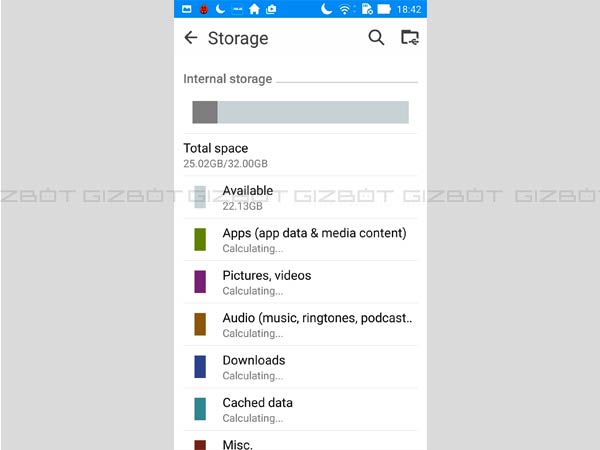Click the green Apps color swatch
The width and height of the screenshot is (600, 450).
pos(200,240)
